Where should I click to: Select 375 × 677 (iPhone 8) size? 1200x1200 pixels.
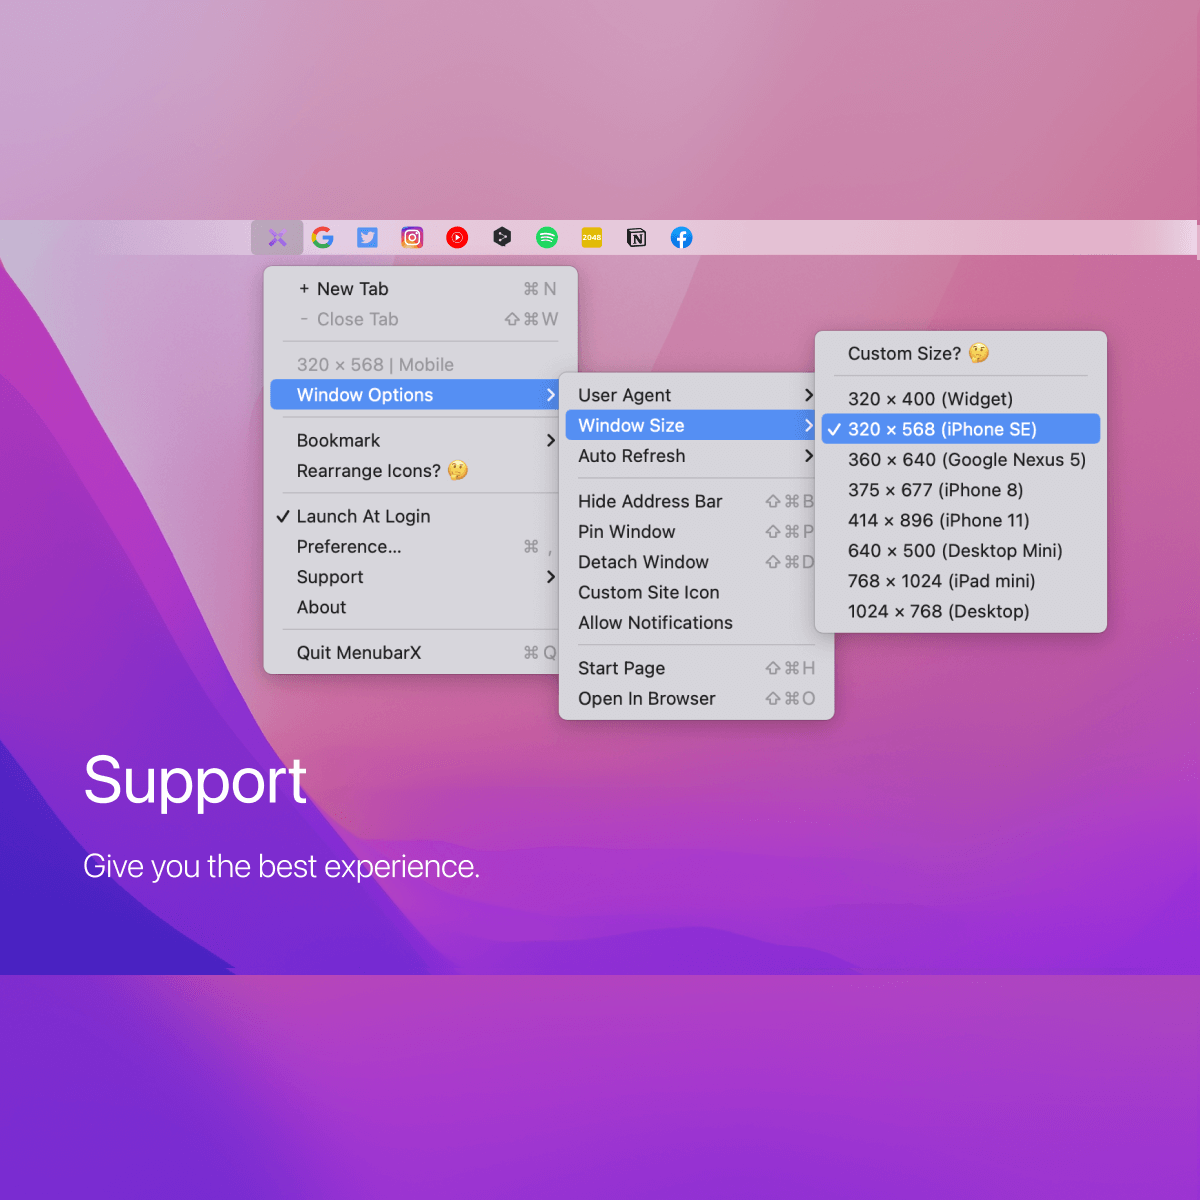pos(961,490)
